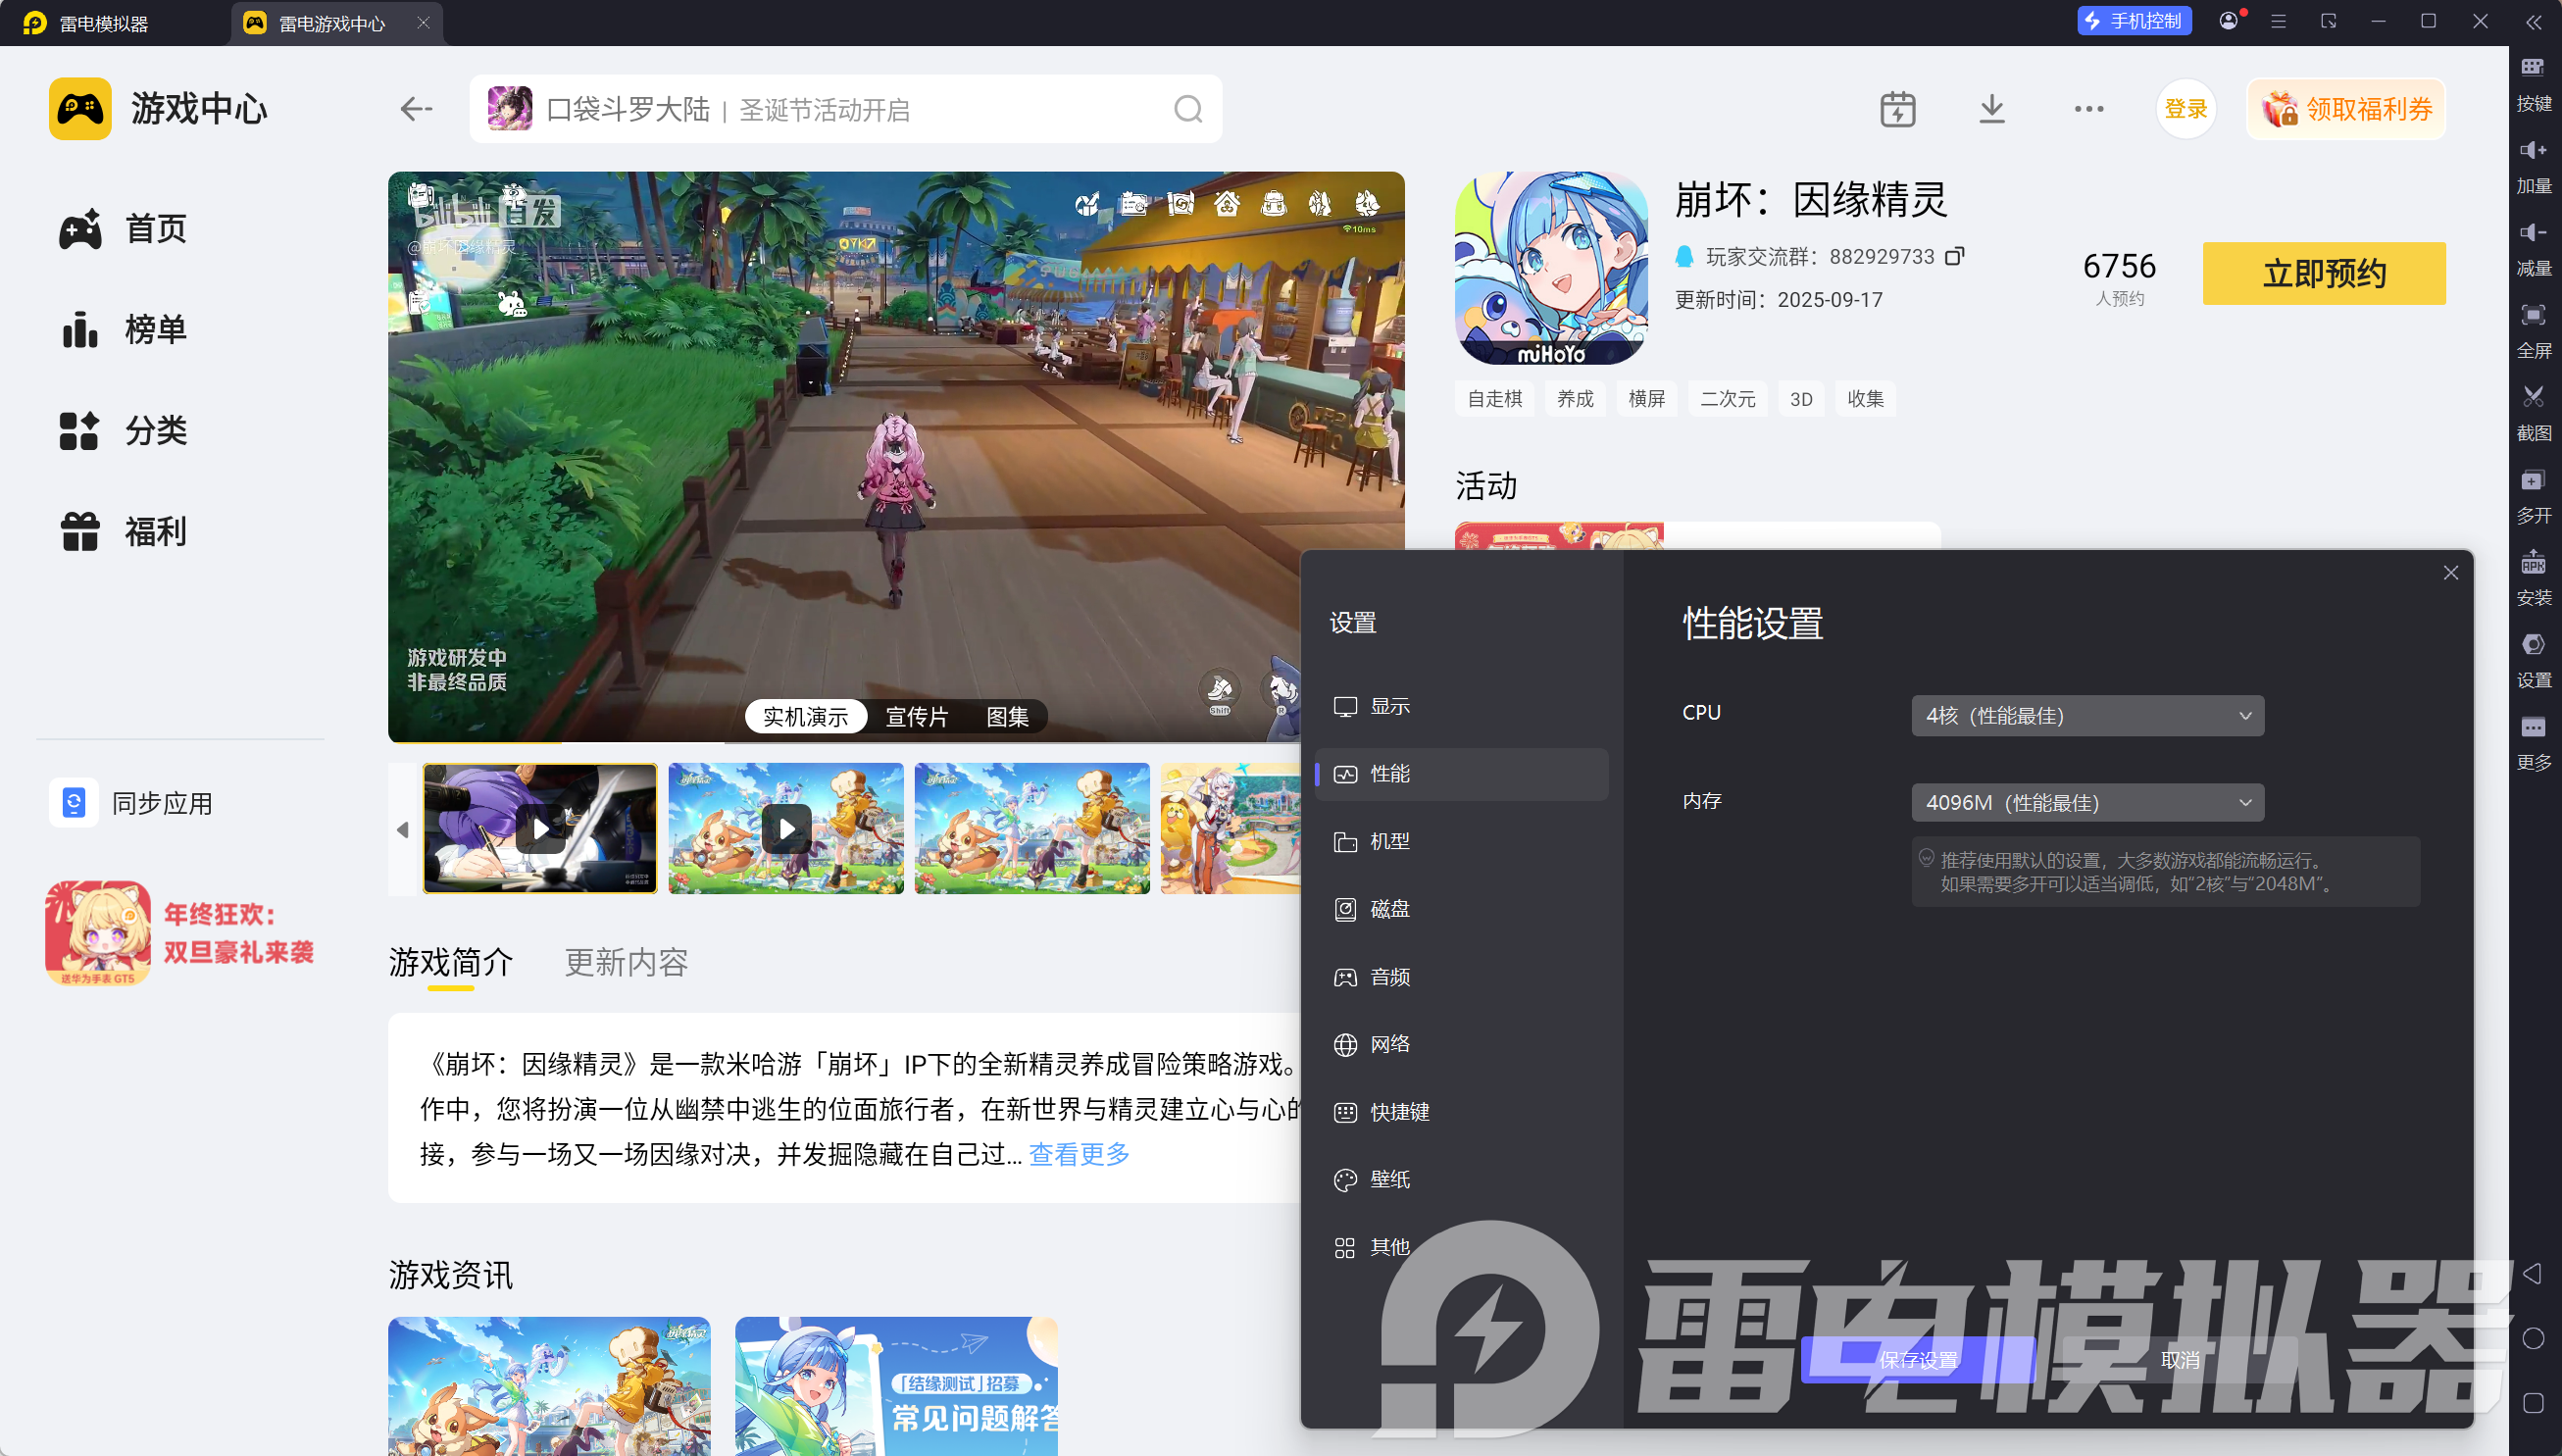This screenshot has height=1456, width=2562.
Task: Switch to the 更新内容 tab
Action: (x=626, y=962)
